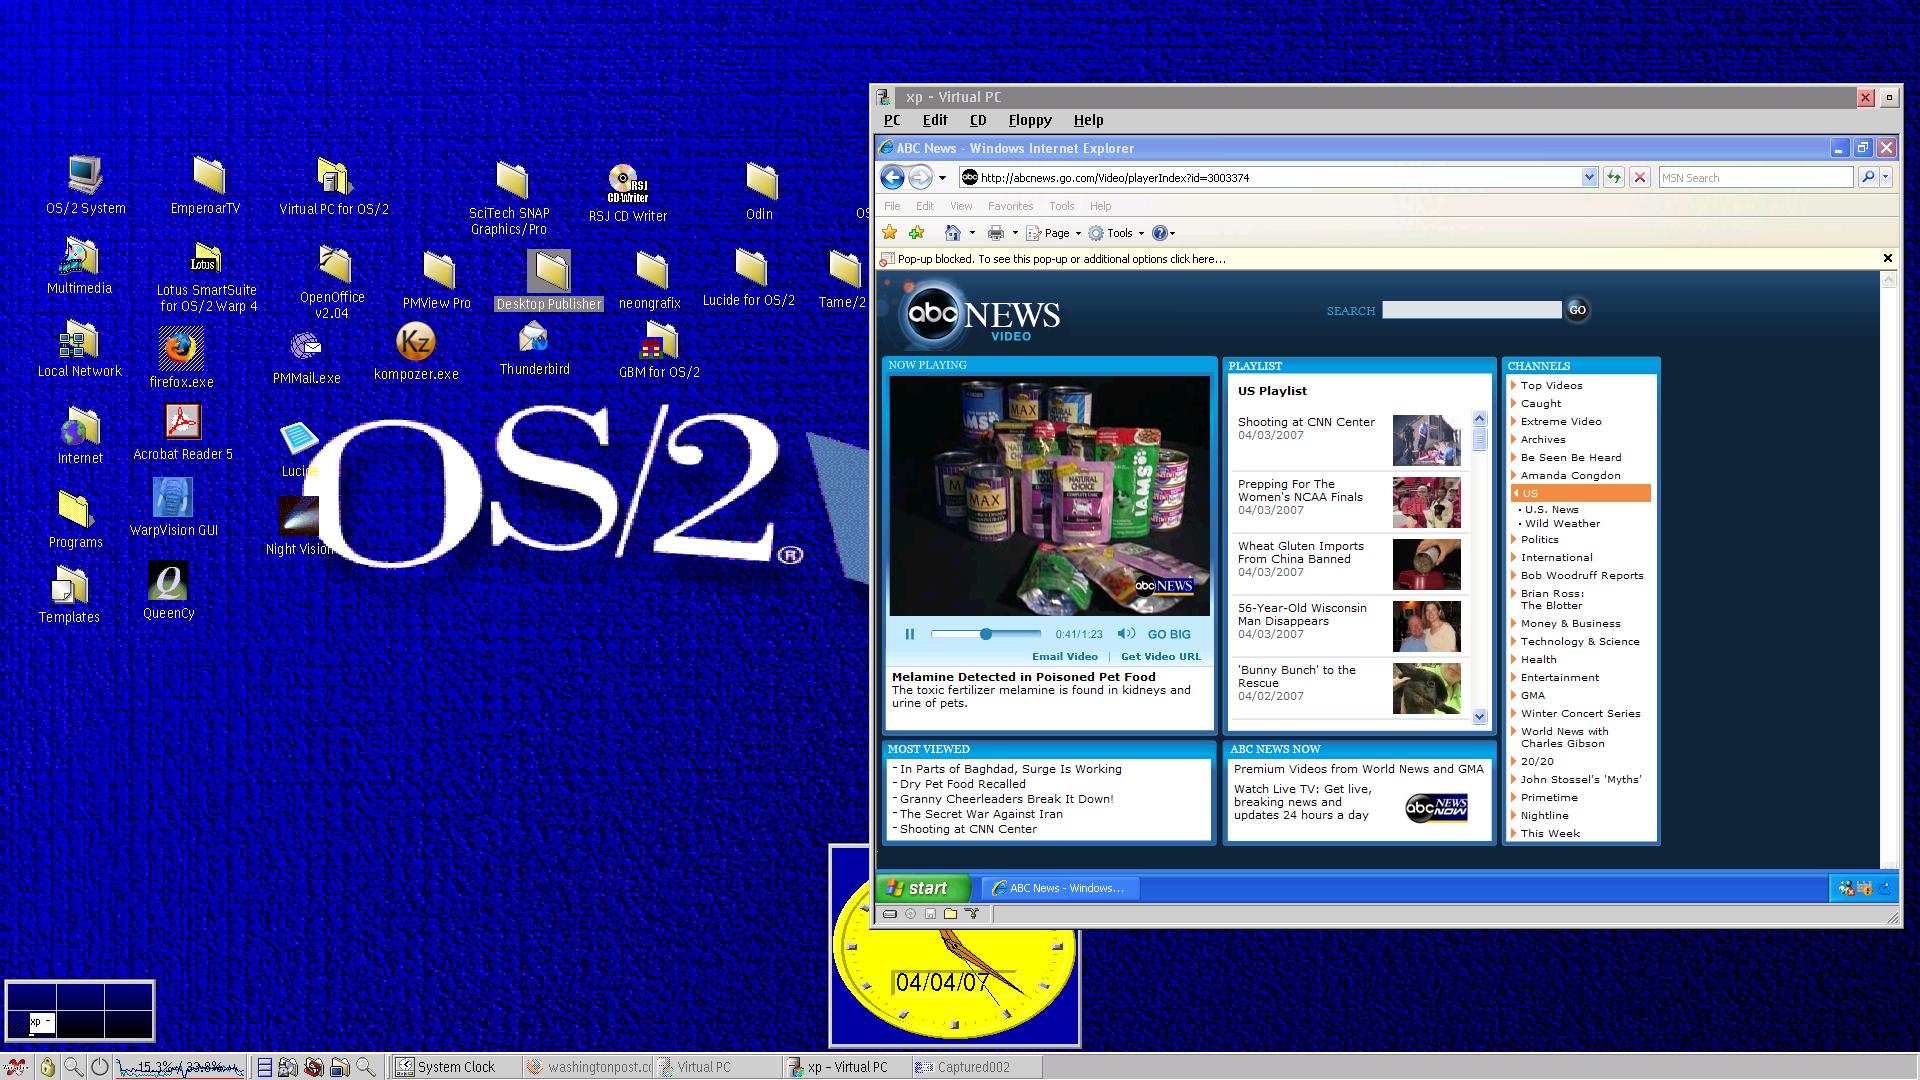Click the Add to Favorites icon
This screenshot has width=1920, height=1080.
coord(916,233)
